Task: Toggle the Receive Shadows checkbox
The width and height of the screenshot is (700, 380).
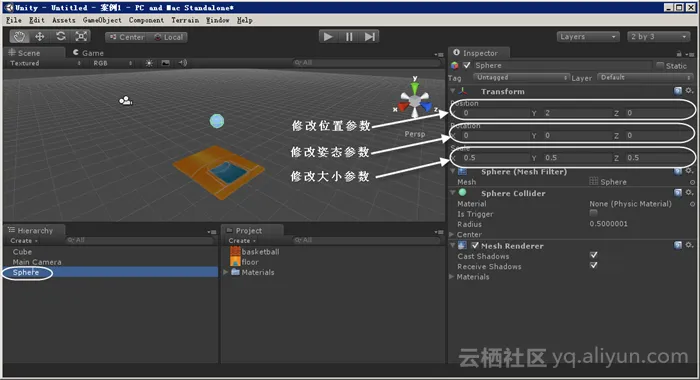Action: [x=593, y=265]
